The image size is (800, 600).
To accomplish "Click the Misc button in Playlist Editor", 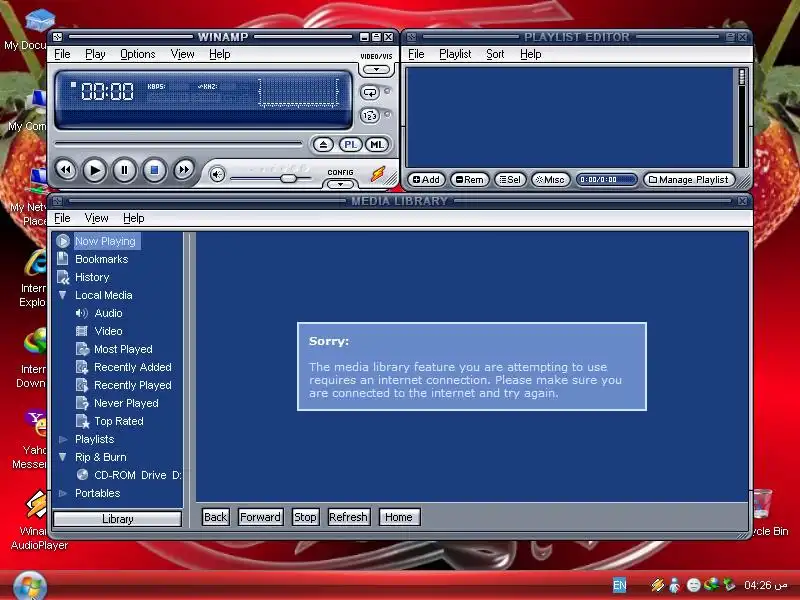I will (x=550, y=180).
